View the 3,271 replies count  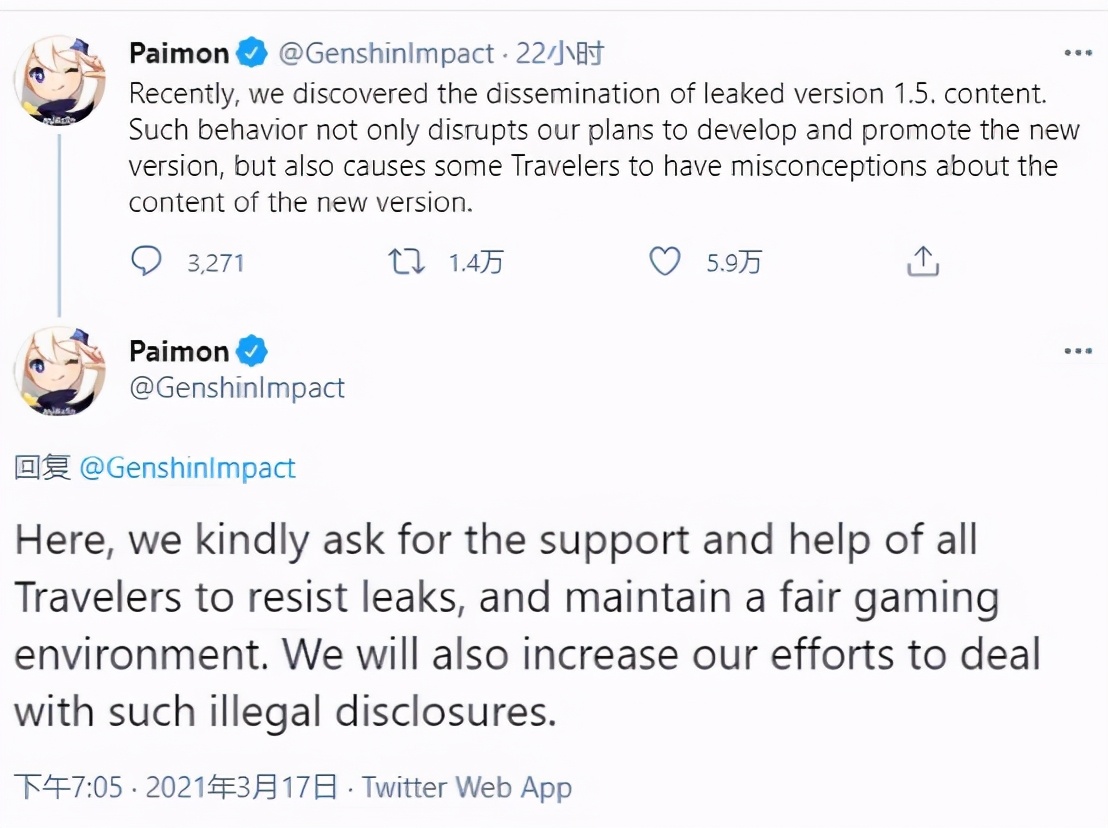(216, 263)
